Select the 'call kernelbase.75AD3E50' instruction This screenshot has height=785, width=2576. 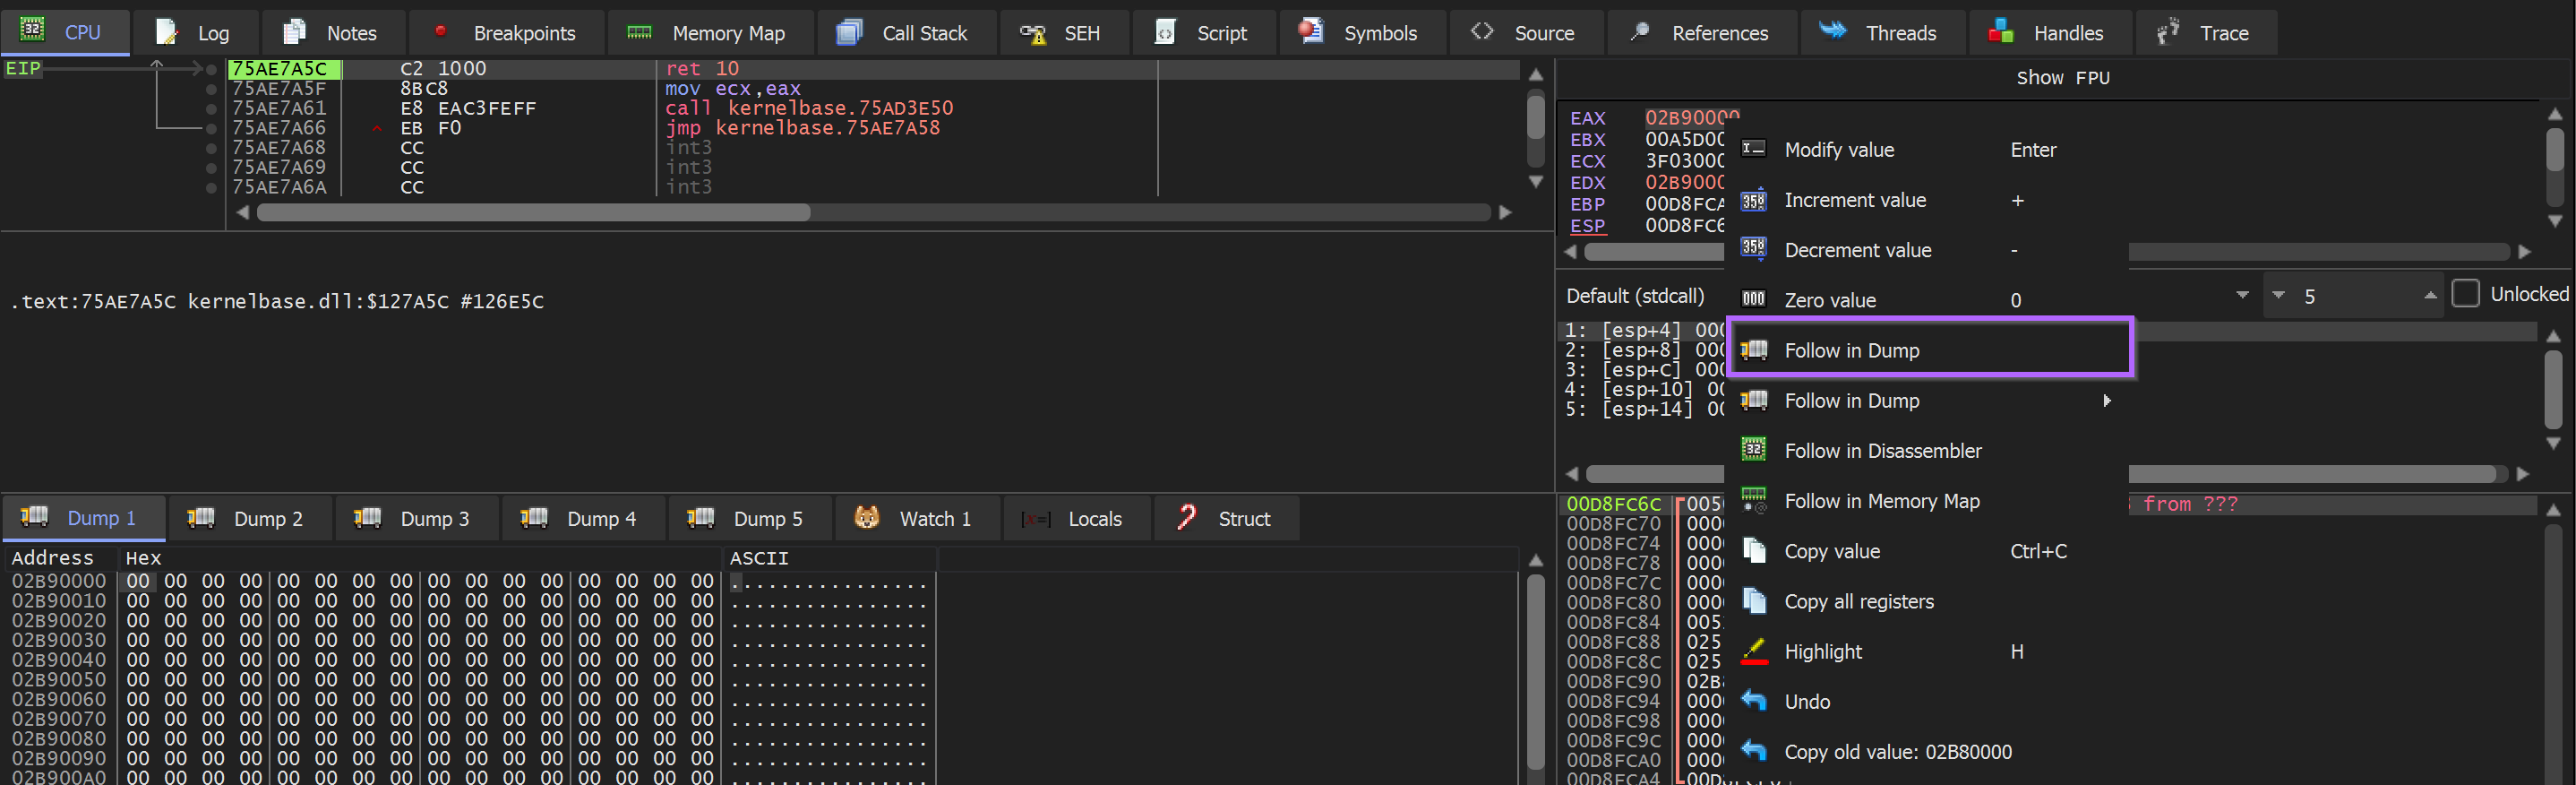click(x=809, y=108)
